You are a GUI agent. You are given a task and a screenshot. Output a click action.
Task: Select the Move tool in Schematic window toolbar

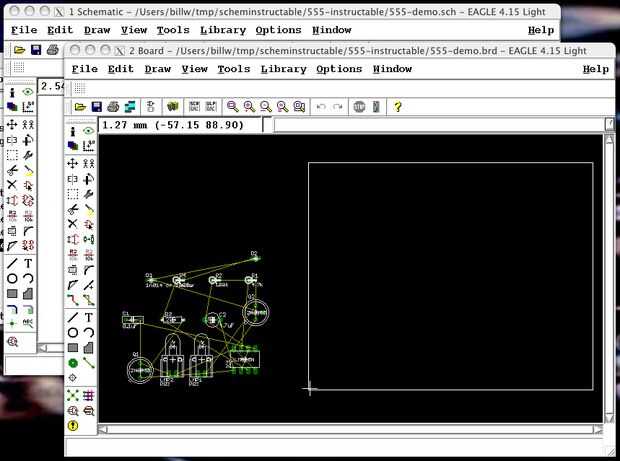(x=12, y=125)
